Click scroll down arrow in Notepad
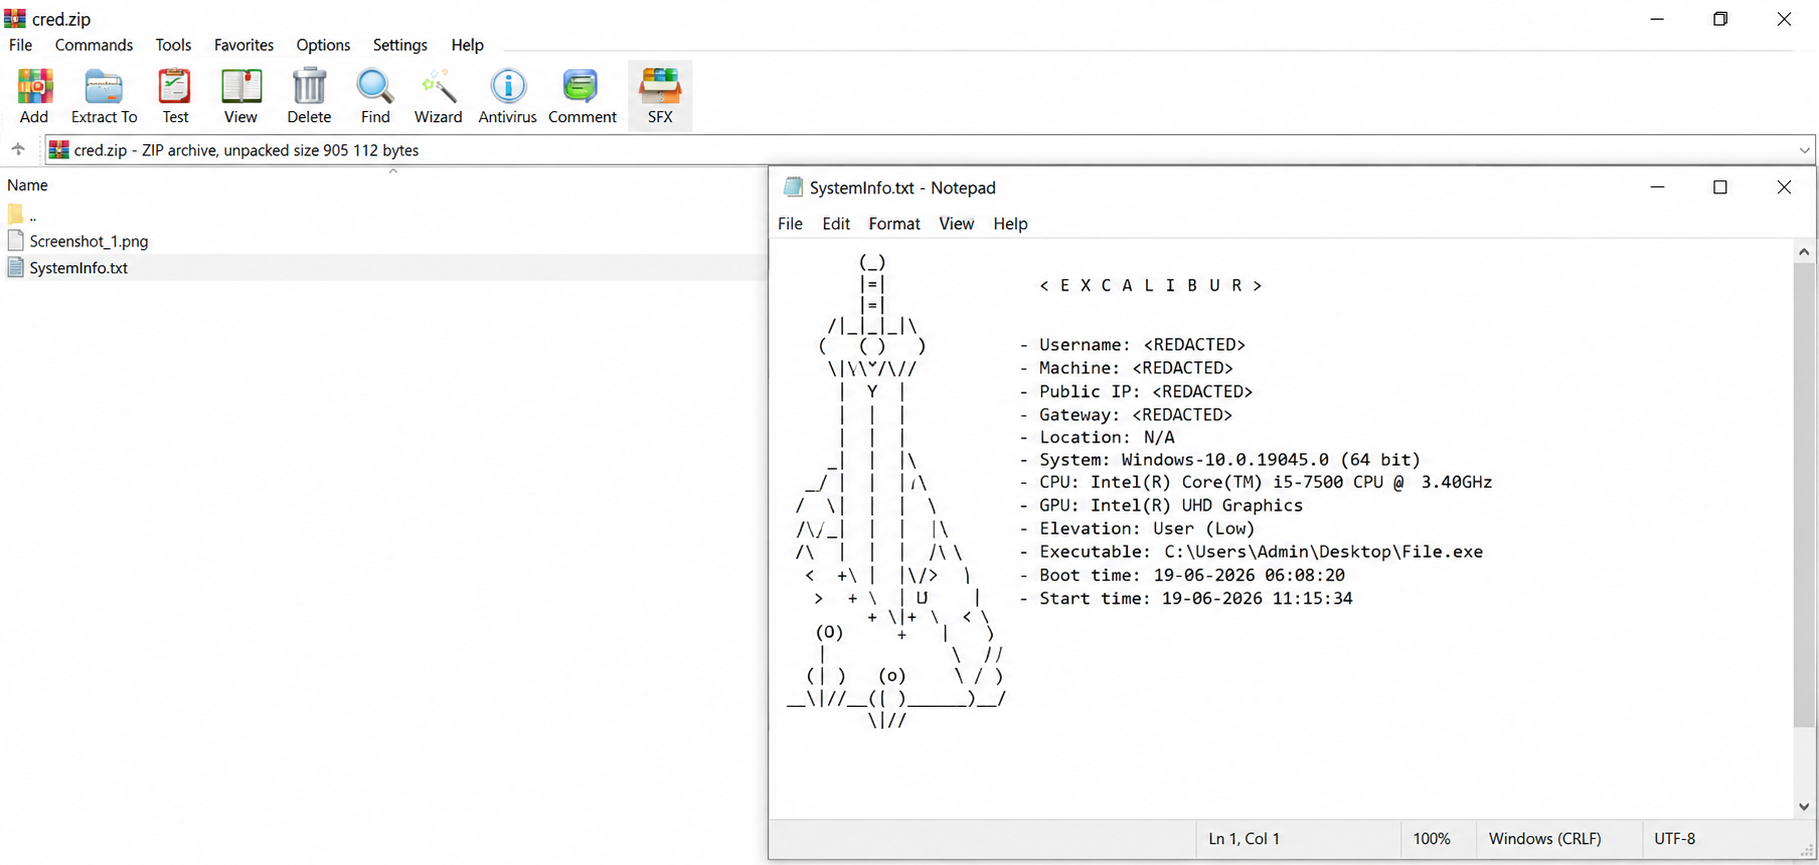 coord(1804,807)
